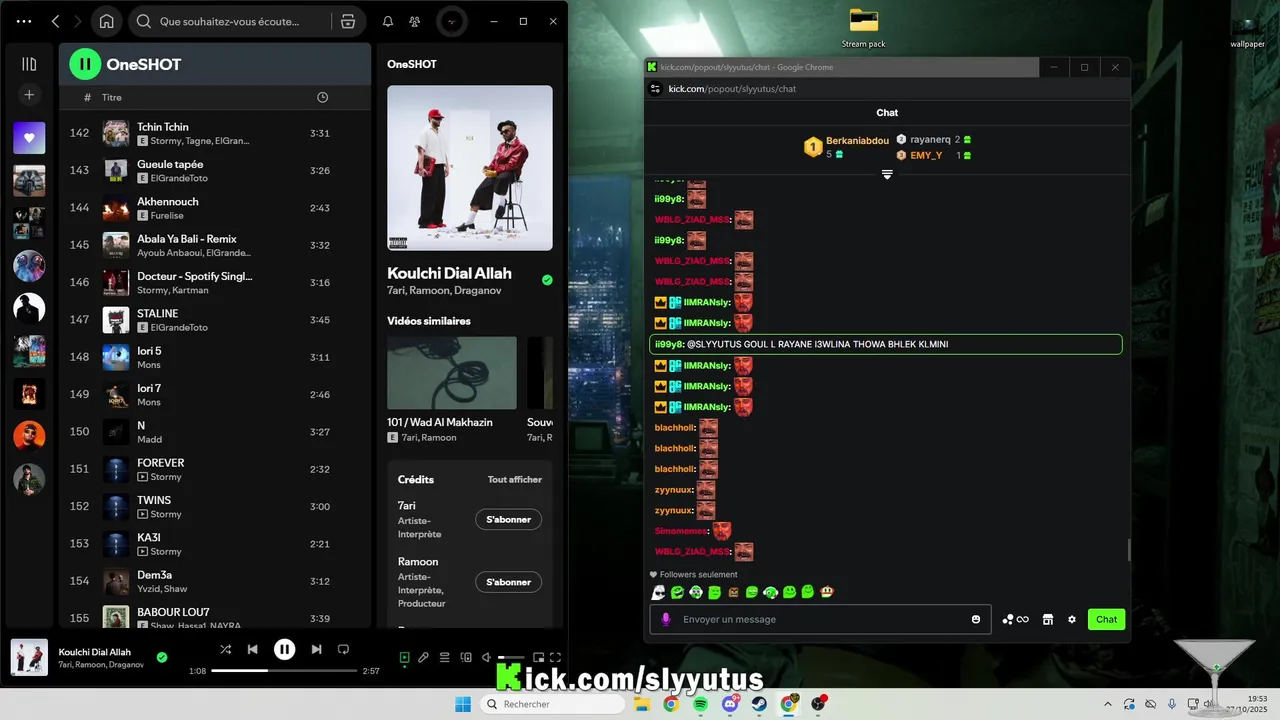This screenshot has height=720, width=1280.
Task: Open Spotify three-dots main menu
Action: pos(24,21)
